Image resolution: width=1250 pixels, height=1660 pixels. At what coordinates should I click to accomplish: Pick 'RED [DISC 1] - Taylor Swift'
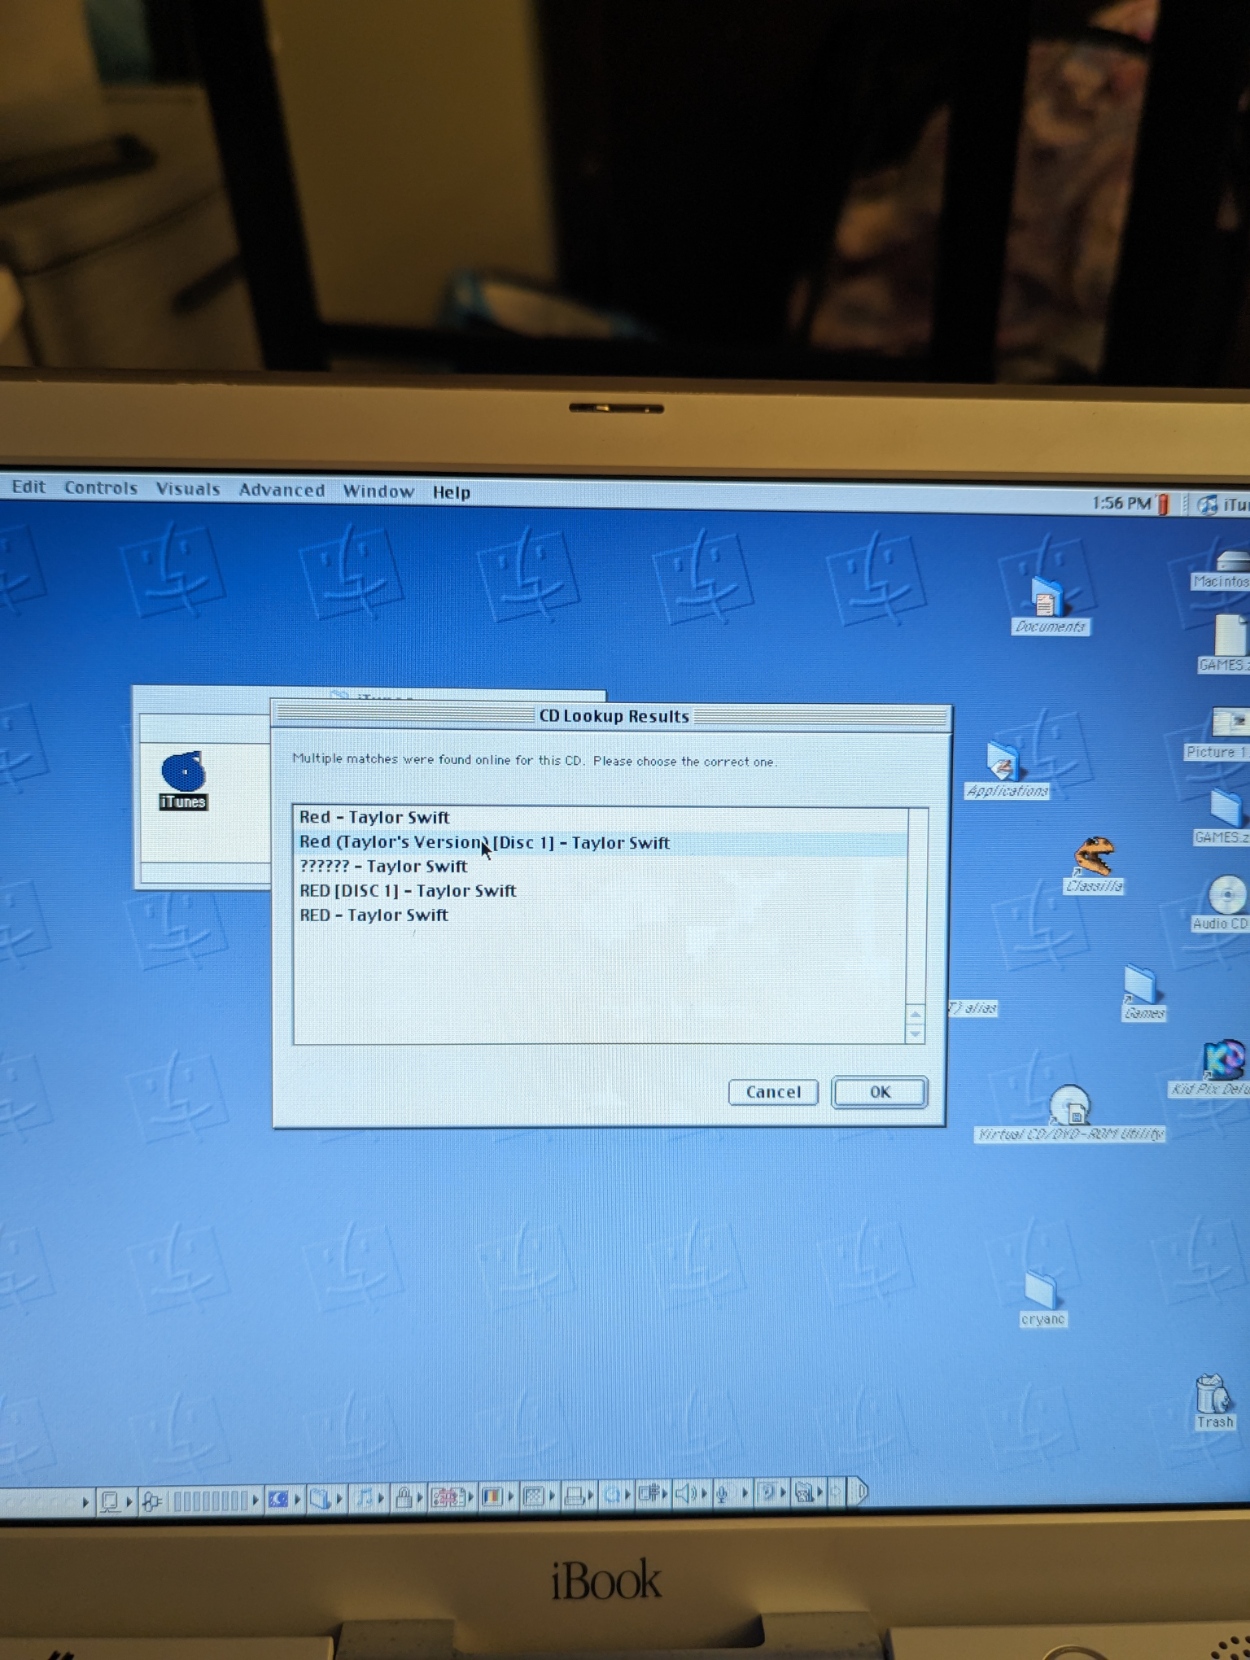(600, 890)
